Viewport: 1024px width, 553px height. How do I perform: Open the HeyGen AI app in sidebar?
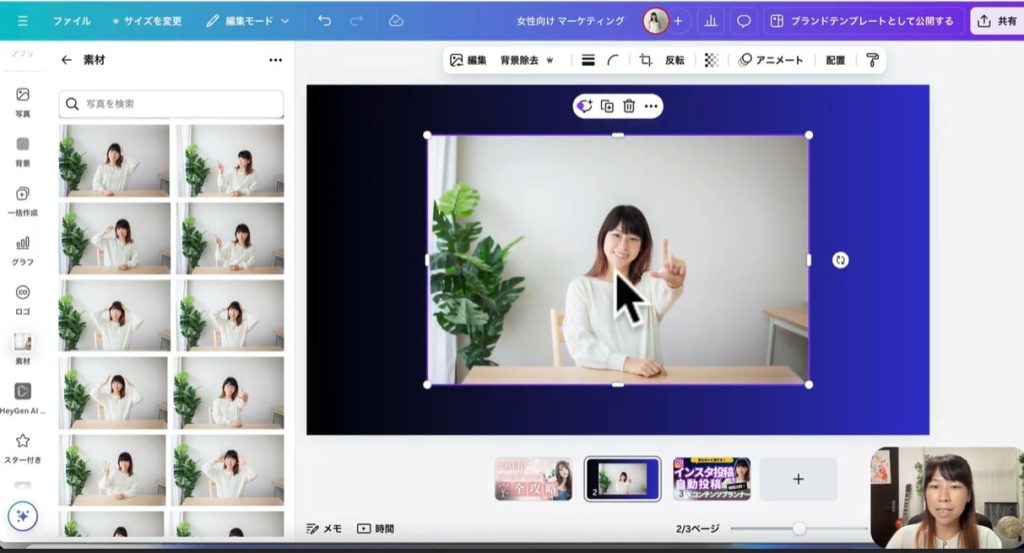pyautogui.click(x=22, y=397)
